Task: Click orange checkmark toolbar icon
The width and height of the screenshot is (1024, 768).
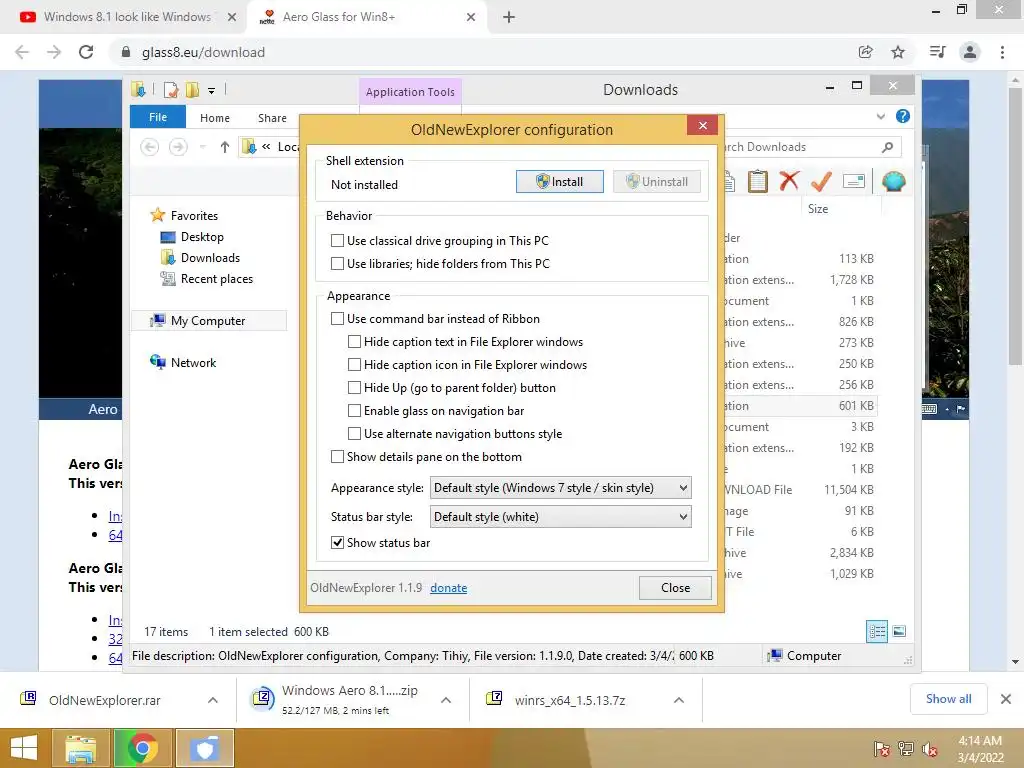Action: pyautogui.click(x=821, y=181)
